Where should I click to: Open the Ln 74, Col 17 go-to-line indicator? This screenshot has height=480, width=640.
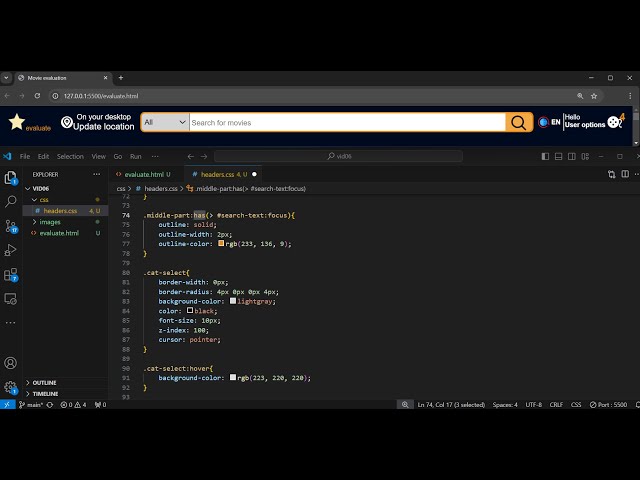[x=451, y=405]
